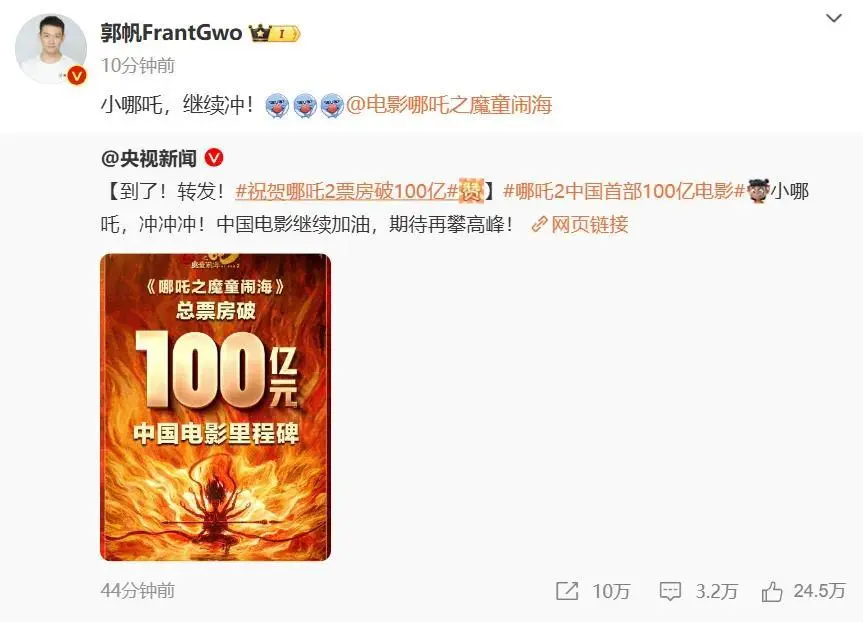Image resolution: width=863 pixels, height=622 pixels.
Task: Click the repost icon showing 10万
Action: pyautogui.click(x=567, y=591)
